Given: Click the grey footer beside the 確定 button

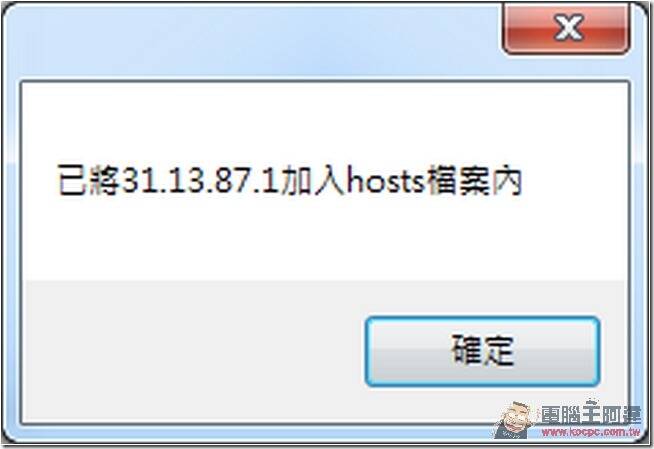Looking at the screenshot, I should (x=194, y=351).
